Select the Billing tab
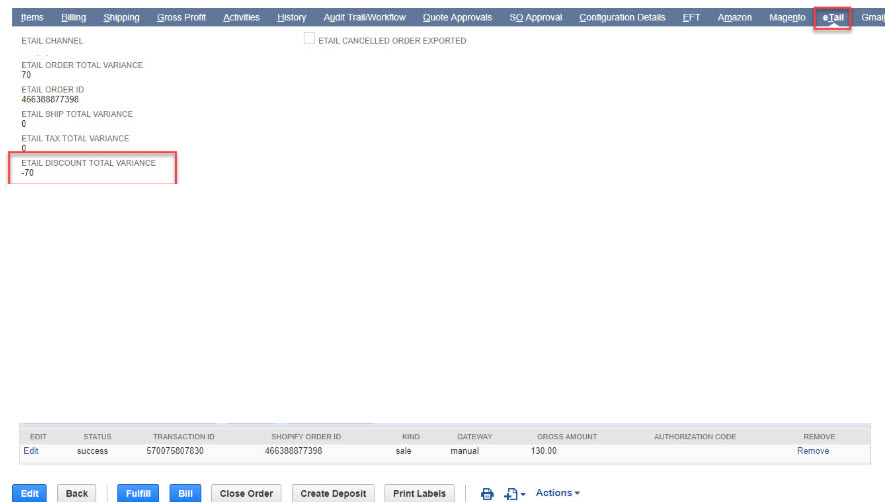Screen dimensions: 885x503 tap(73, 18)
